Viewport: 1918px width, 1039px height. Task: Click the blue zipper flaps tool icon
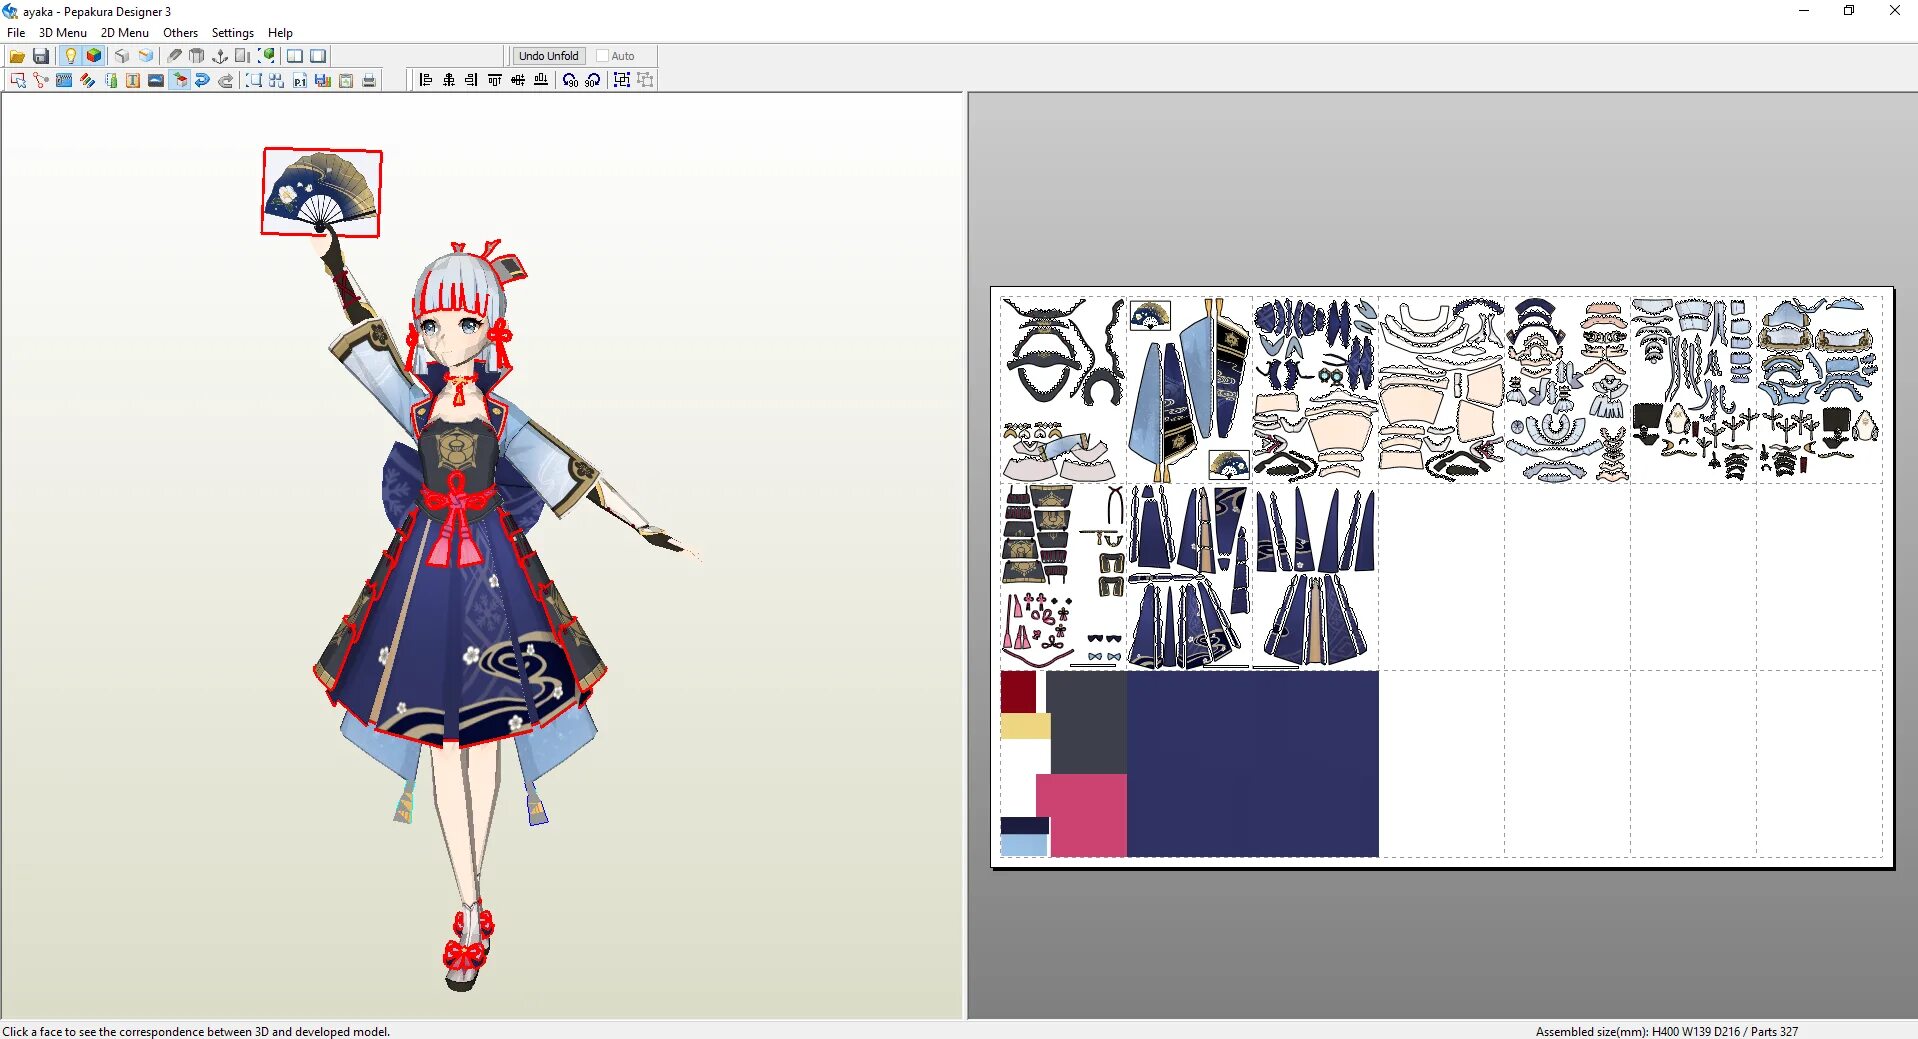64,80
